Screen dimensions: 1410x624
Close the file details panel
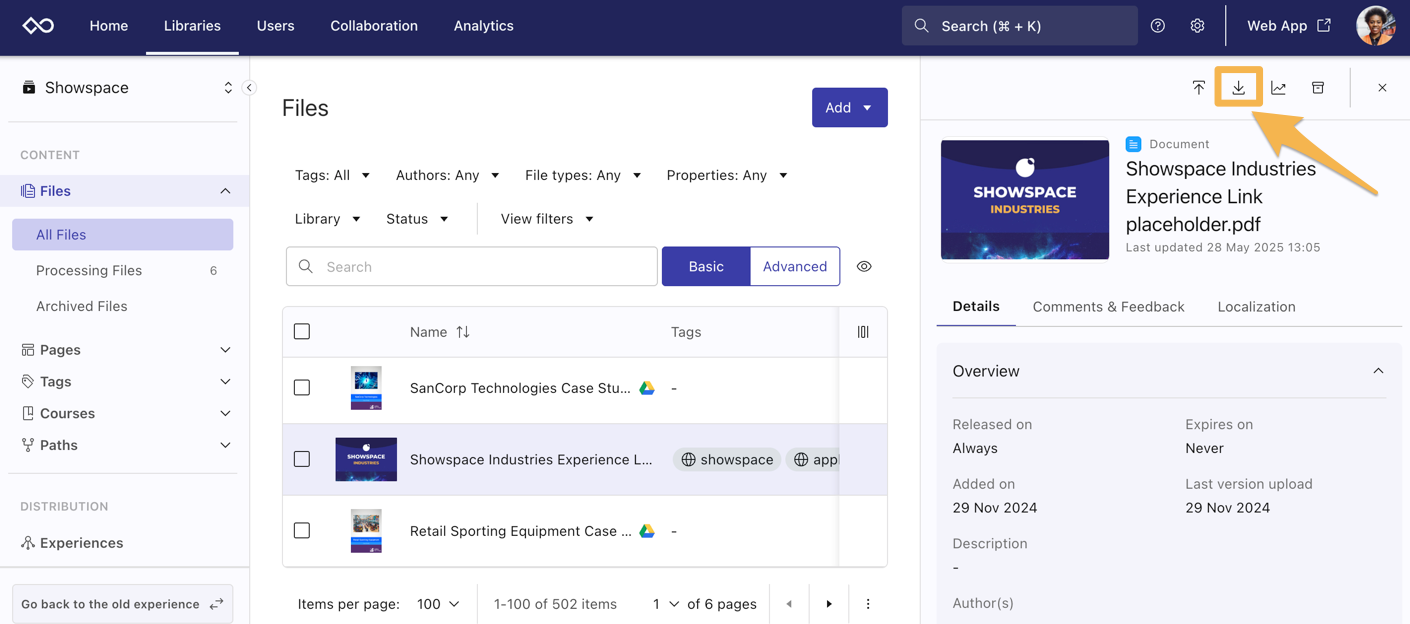(x=1382, y=88)
